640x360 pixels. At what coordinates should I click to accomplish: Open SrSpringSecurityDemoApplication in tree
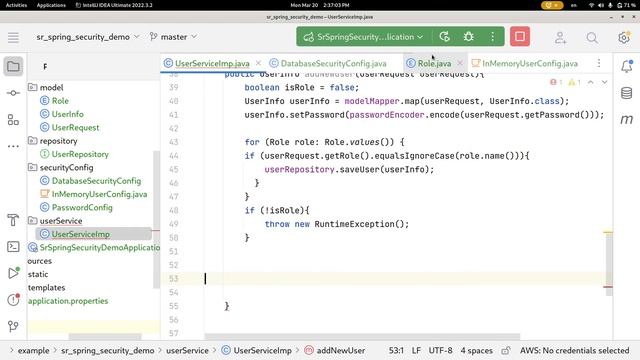100,247
